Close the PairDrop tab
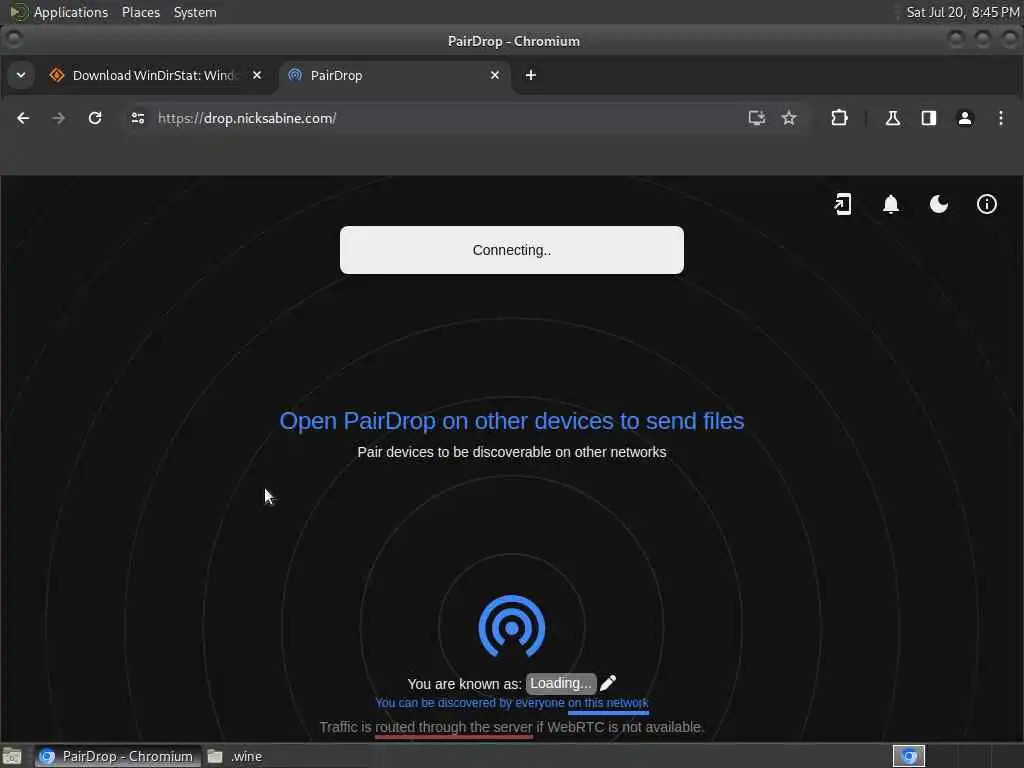Viewport: 1024px width, 768px height. 494,75
